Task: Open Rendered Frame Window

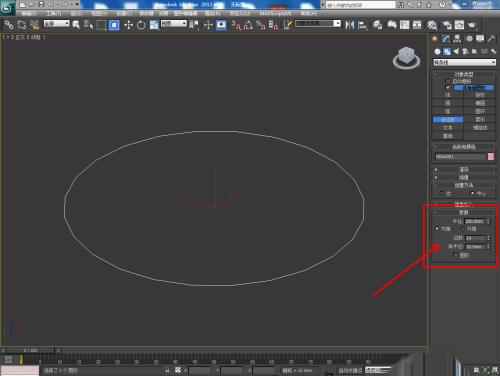Action: pos(459,25)
